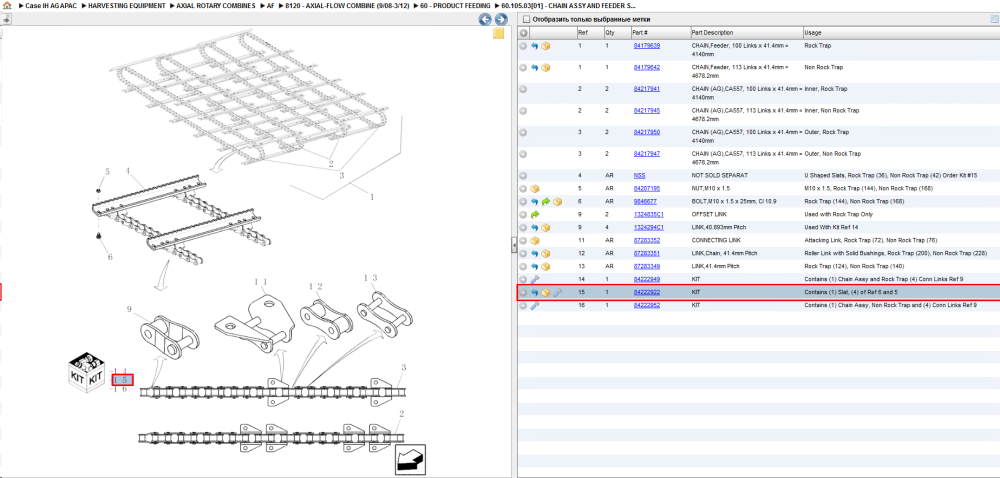Screen dimensions: 1000x478
Task: Navigate forward with the right arrow button
Action: click(501, 20)
